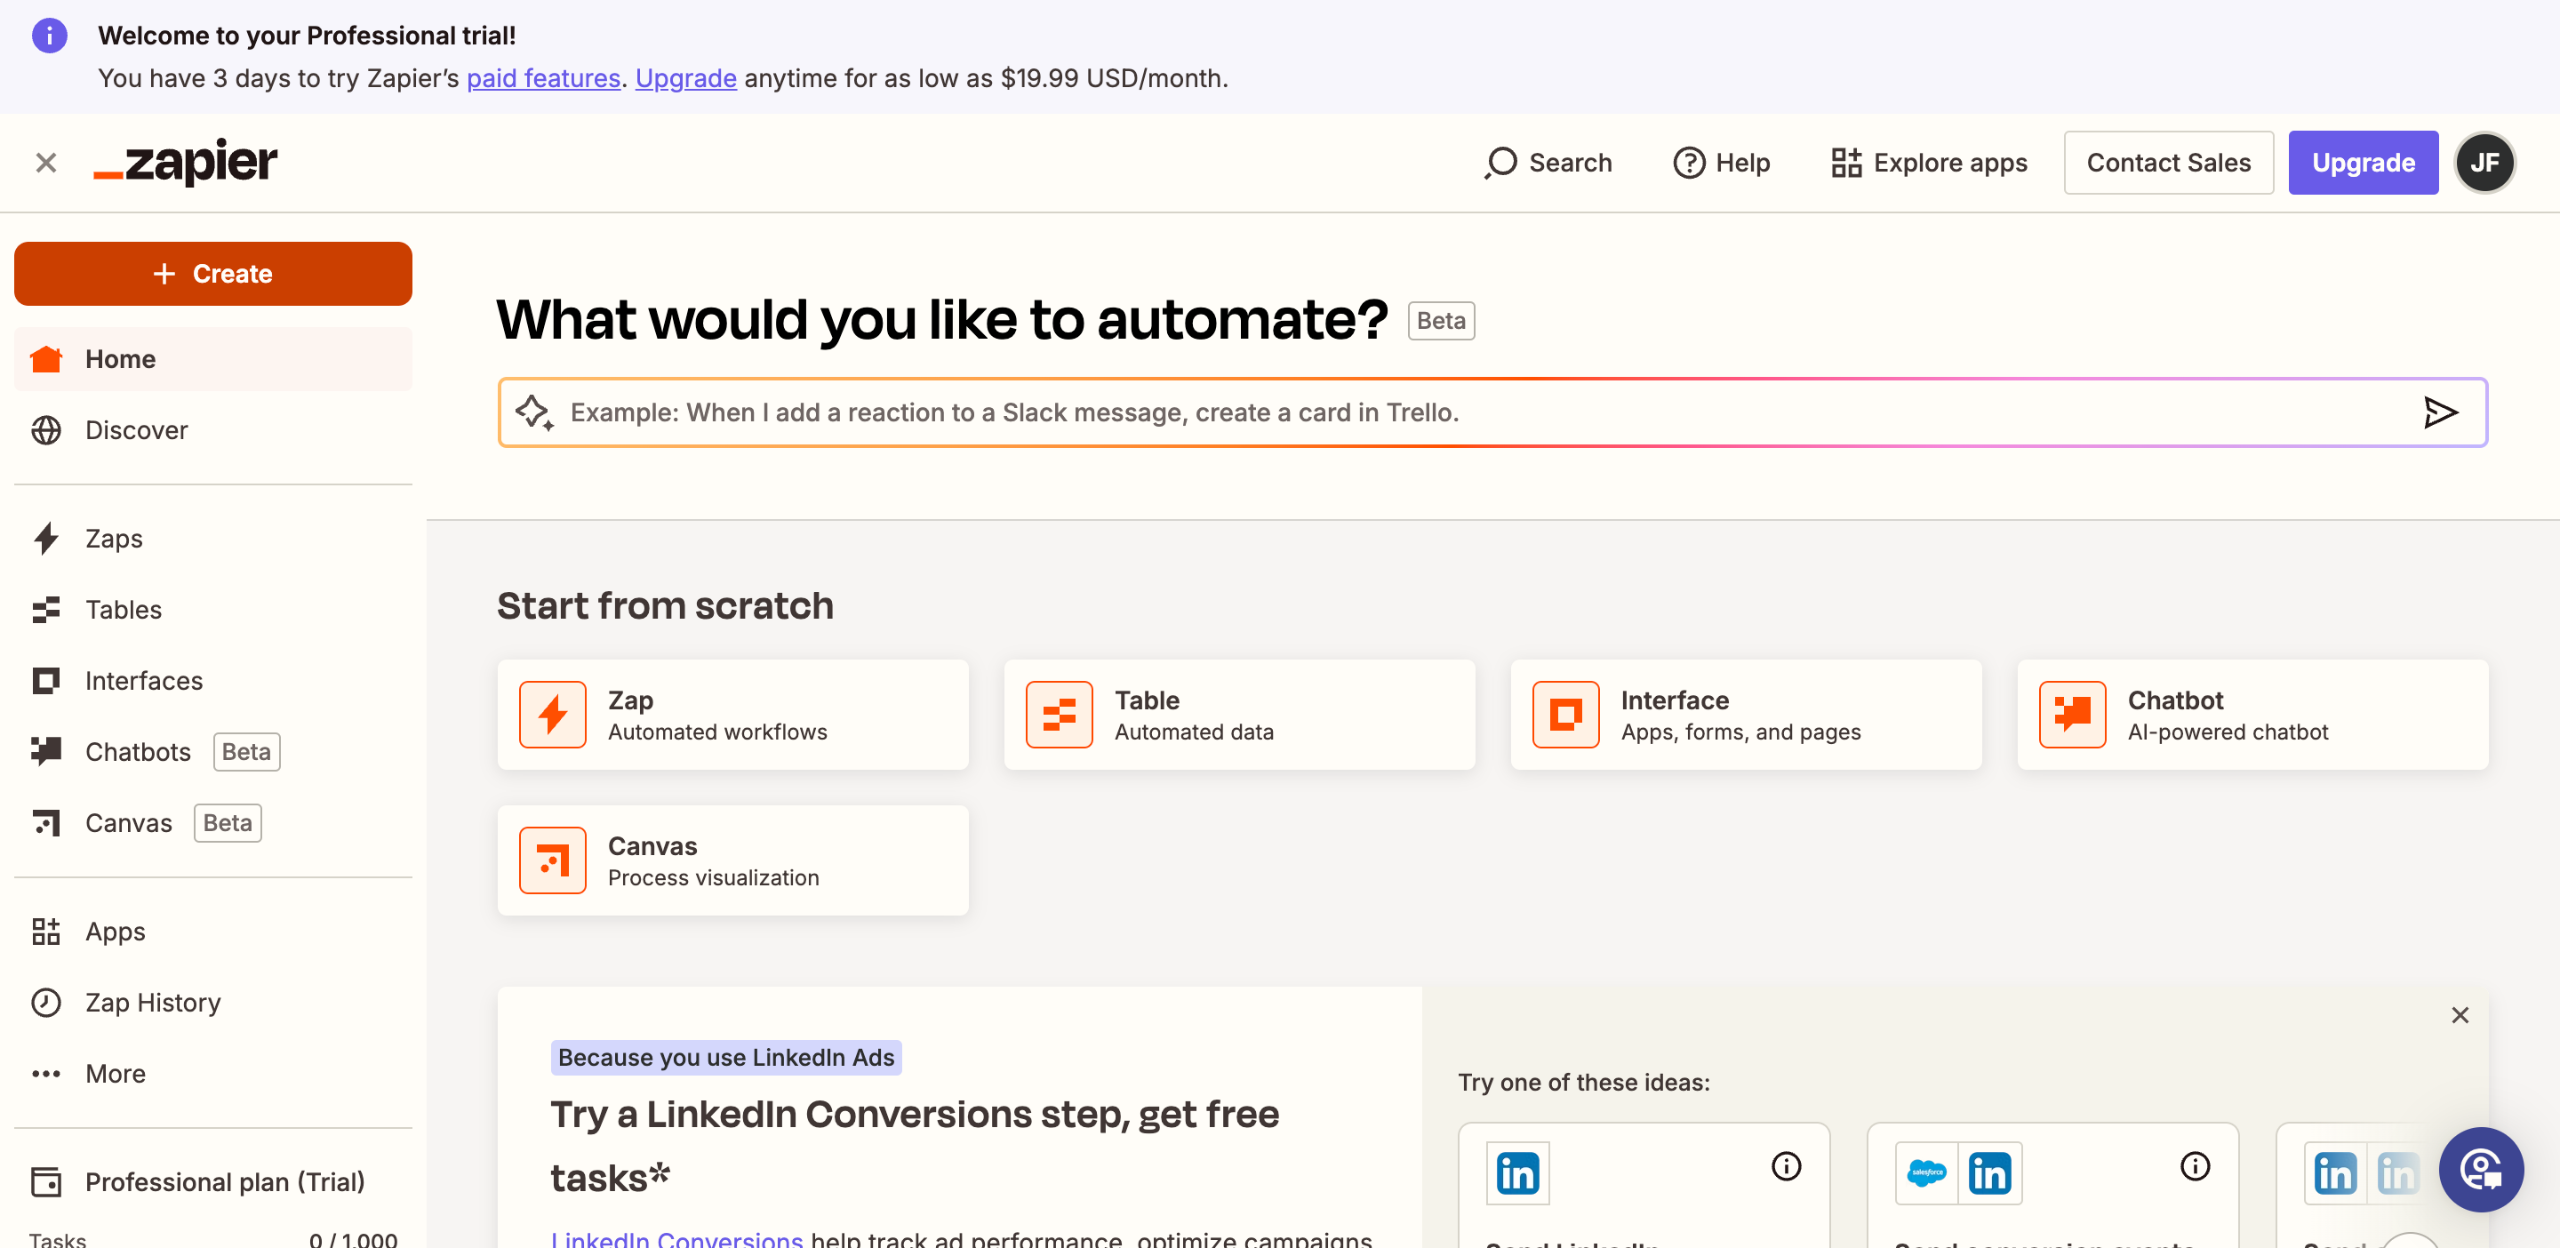The image size is (2560, 1248).
Task: Focus the automation prompt text field
Action: [x=1400, y=412]
